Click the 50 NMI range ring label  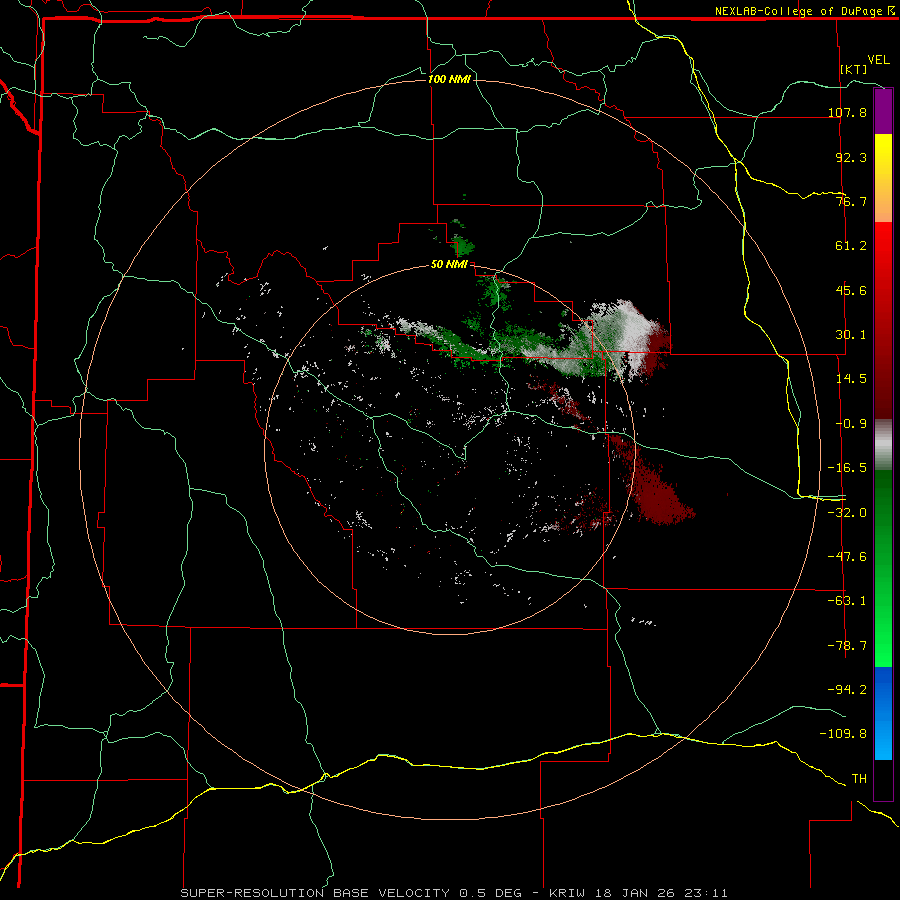coord(449,265)
